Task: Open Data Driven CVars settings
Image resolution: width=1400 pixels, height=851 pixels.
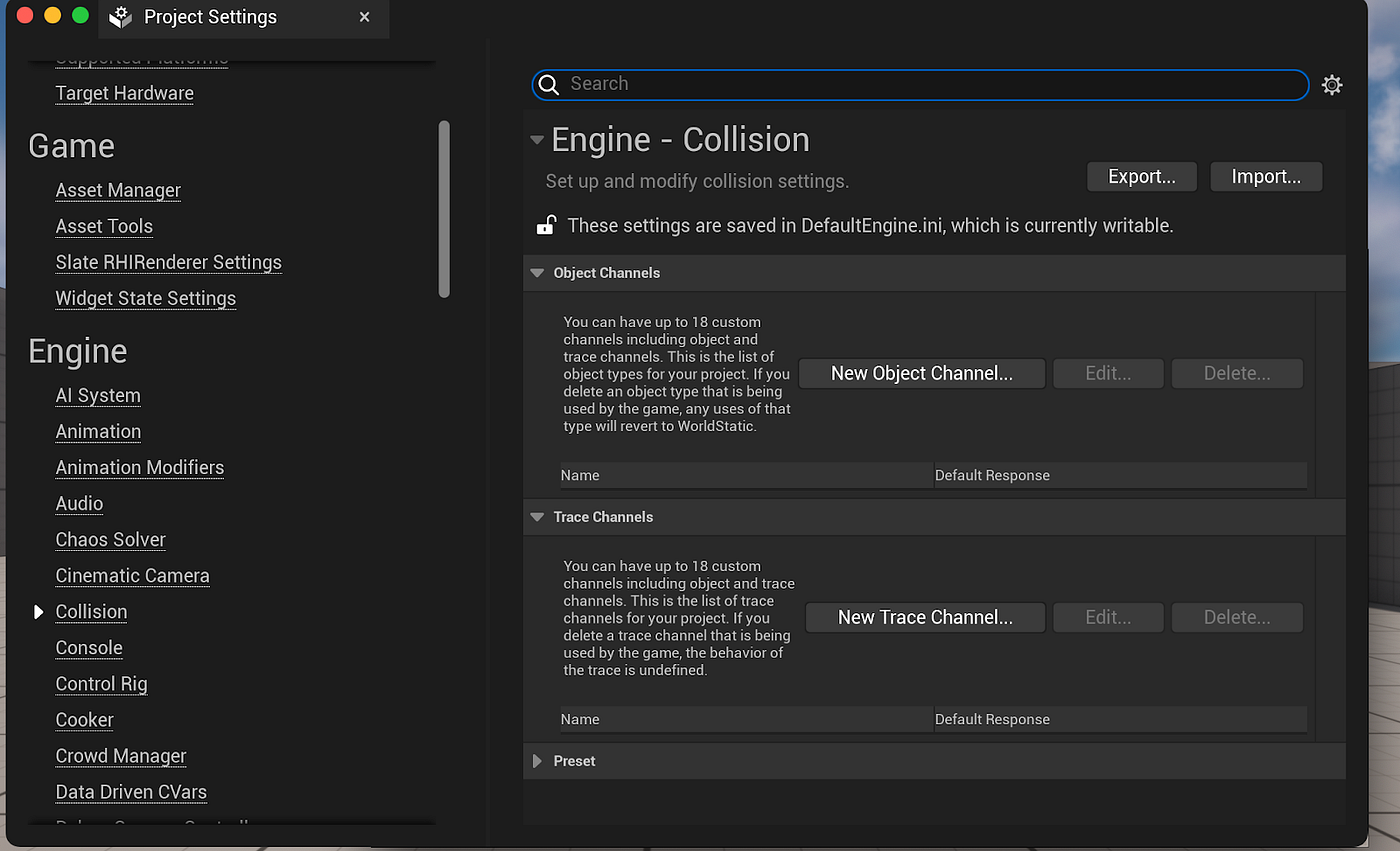Action: pyautogui.click(x=131, y=792)
